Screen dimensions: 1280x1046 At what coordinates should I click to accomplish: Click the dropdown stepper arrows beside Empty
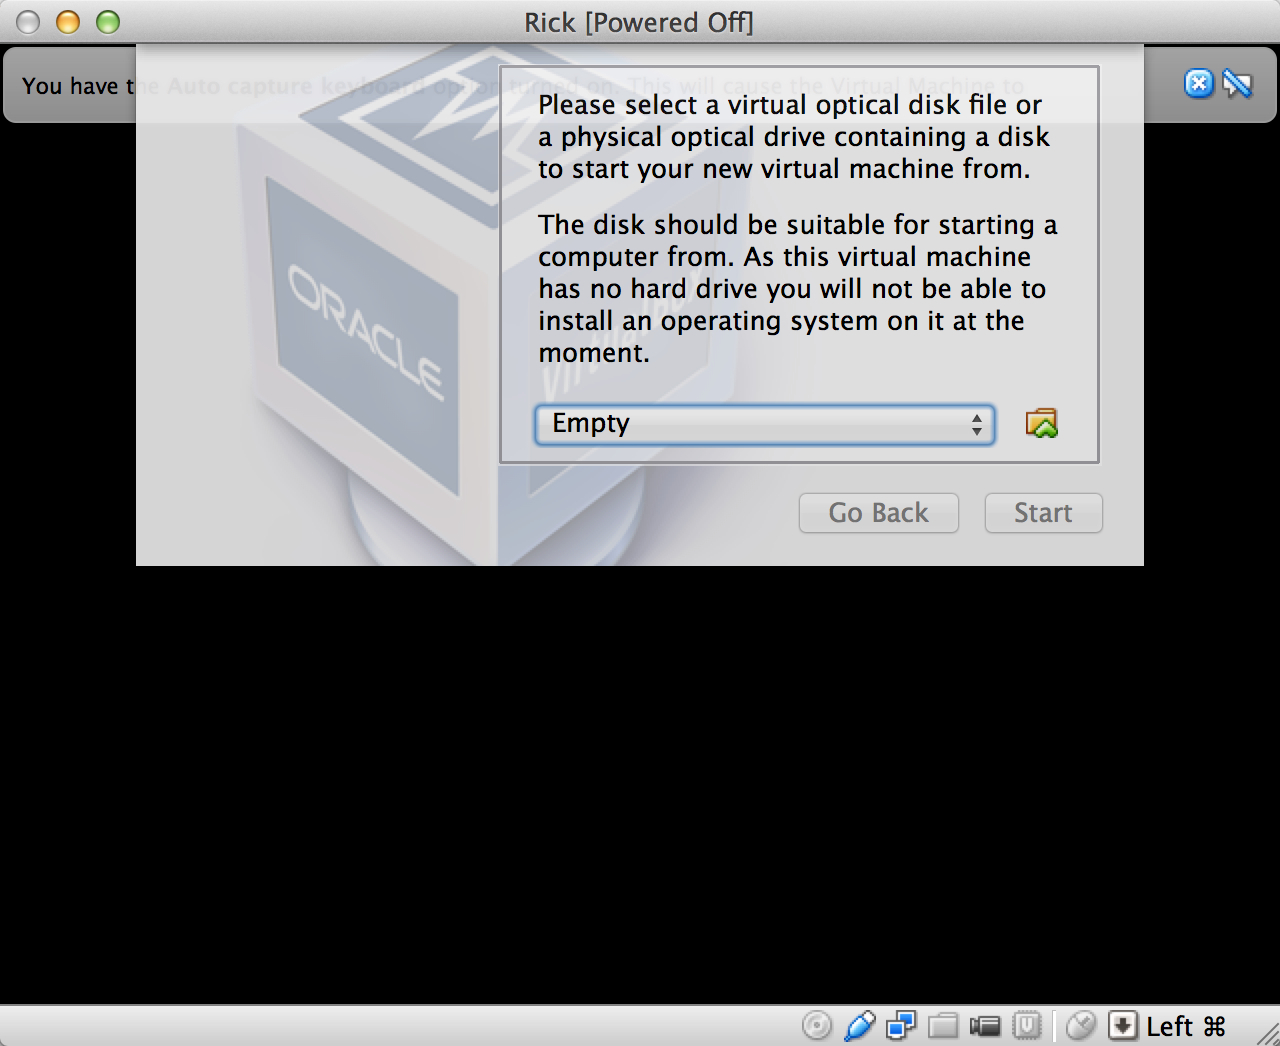click(977, 424)
